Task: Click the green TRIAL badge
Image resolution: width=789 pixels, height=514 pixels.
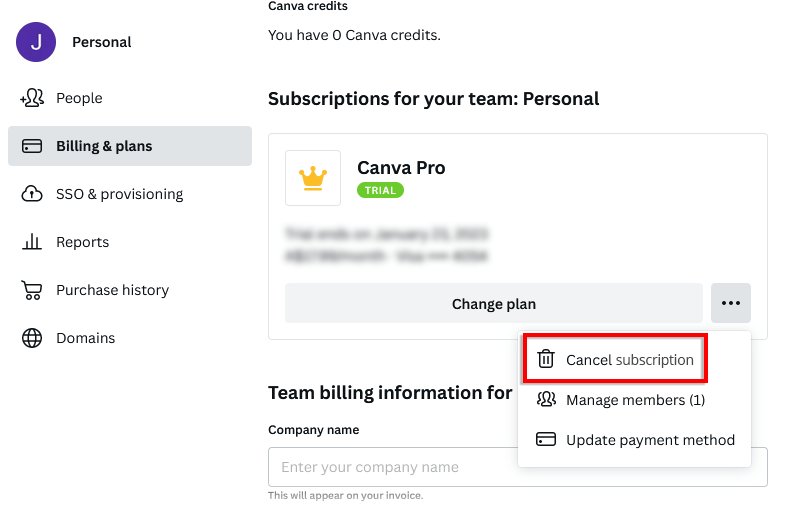Action: tap(380, 190)
